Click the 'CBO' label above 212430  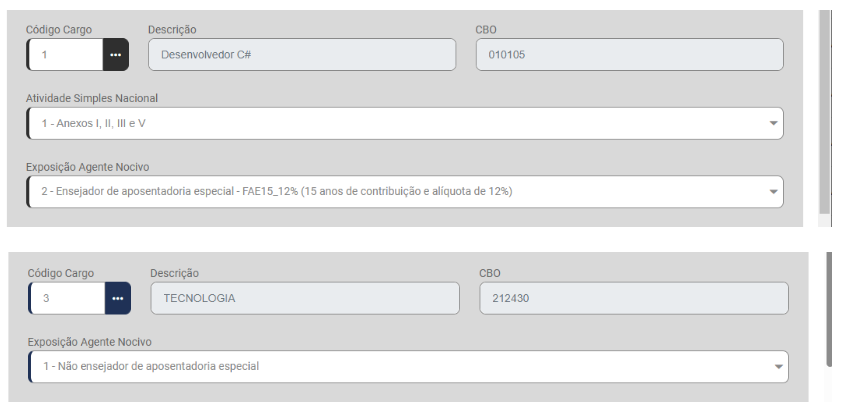(x=490, y=273)
